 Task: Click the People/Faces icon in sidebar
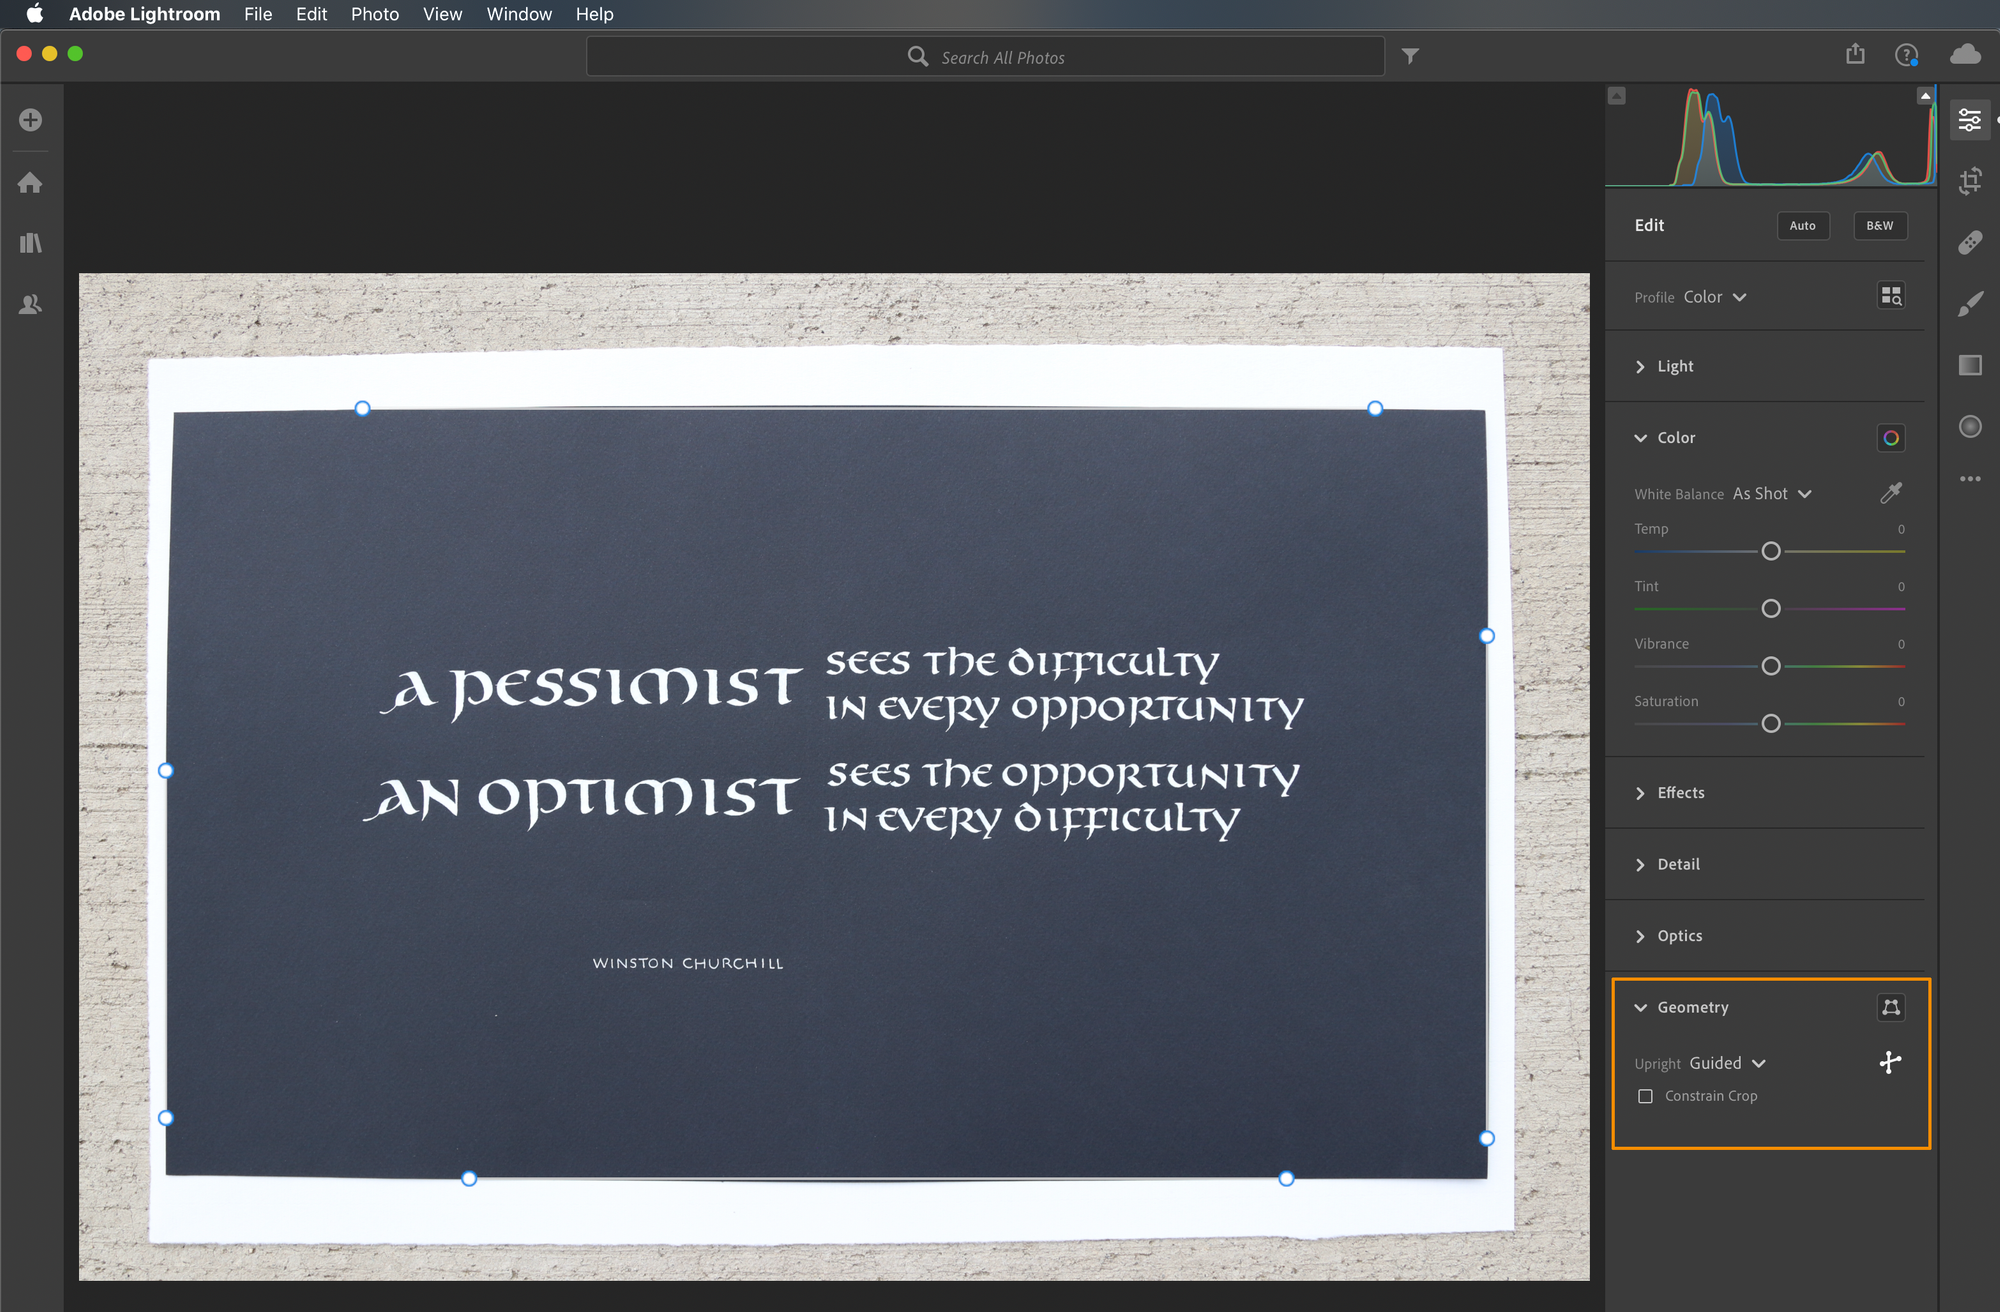(32, 303)
